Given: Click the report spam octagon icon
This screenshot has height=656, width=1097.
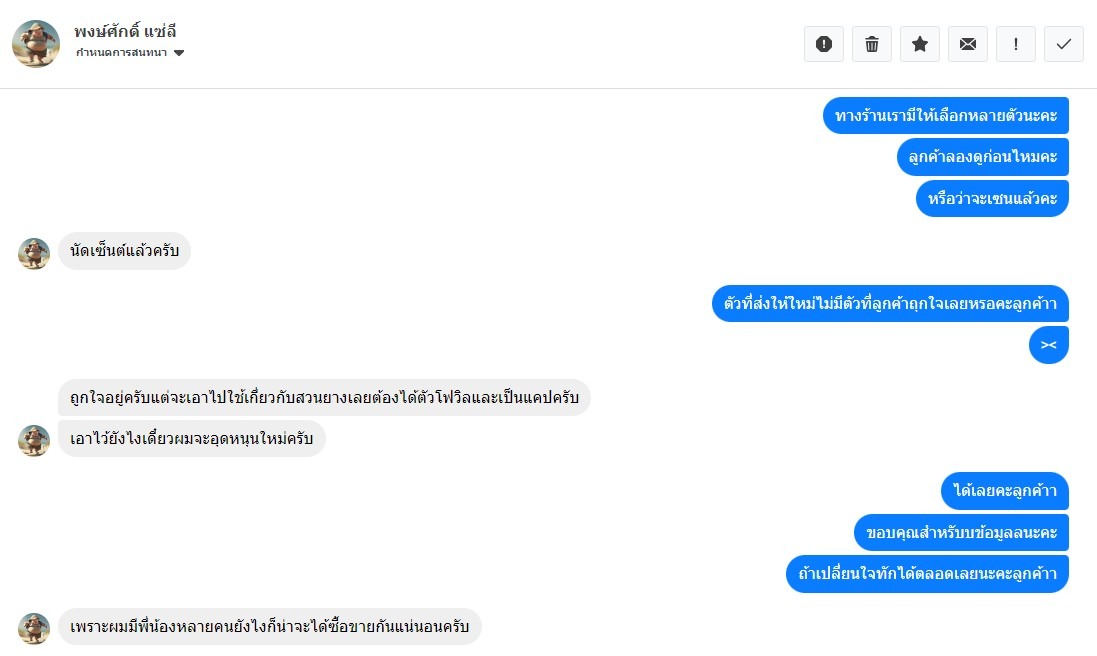Looking at the screenshot, I should click(x=824, y=44).
